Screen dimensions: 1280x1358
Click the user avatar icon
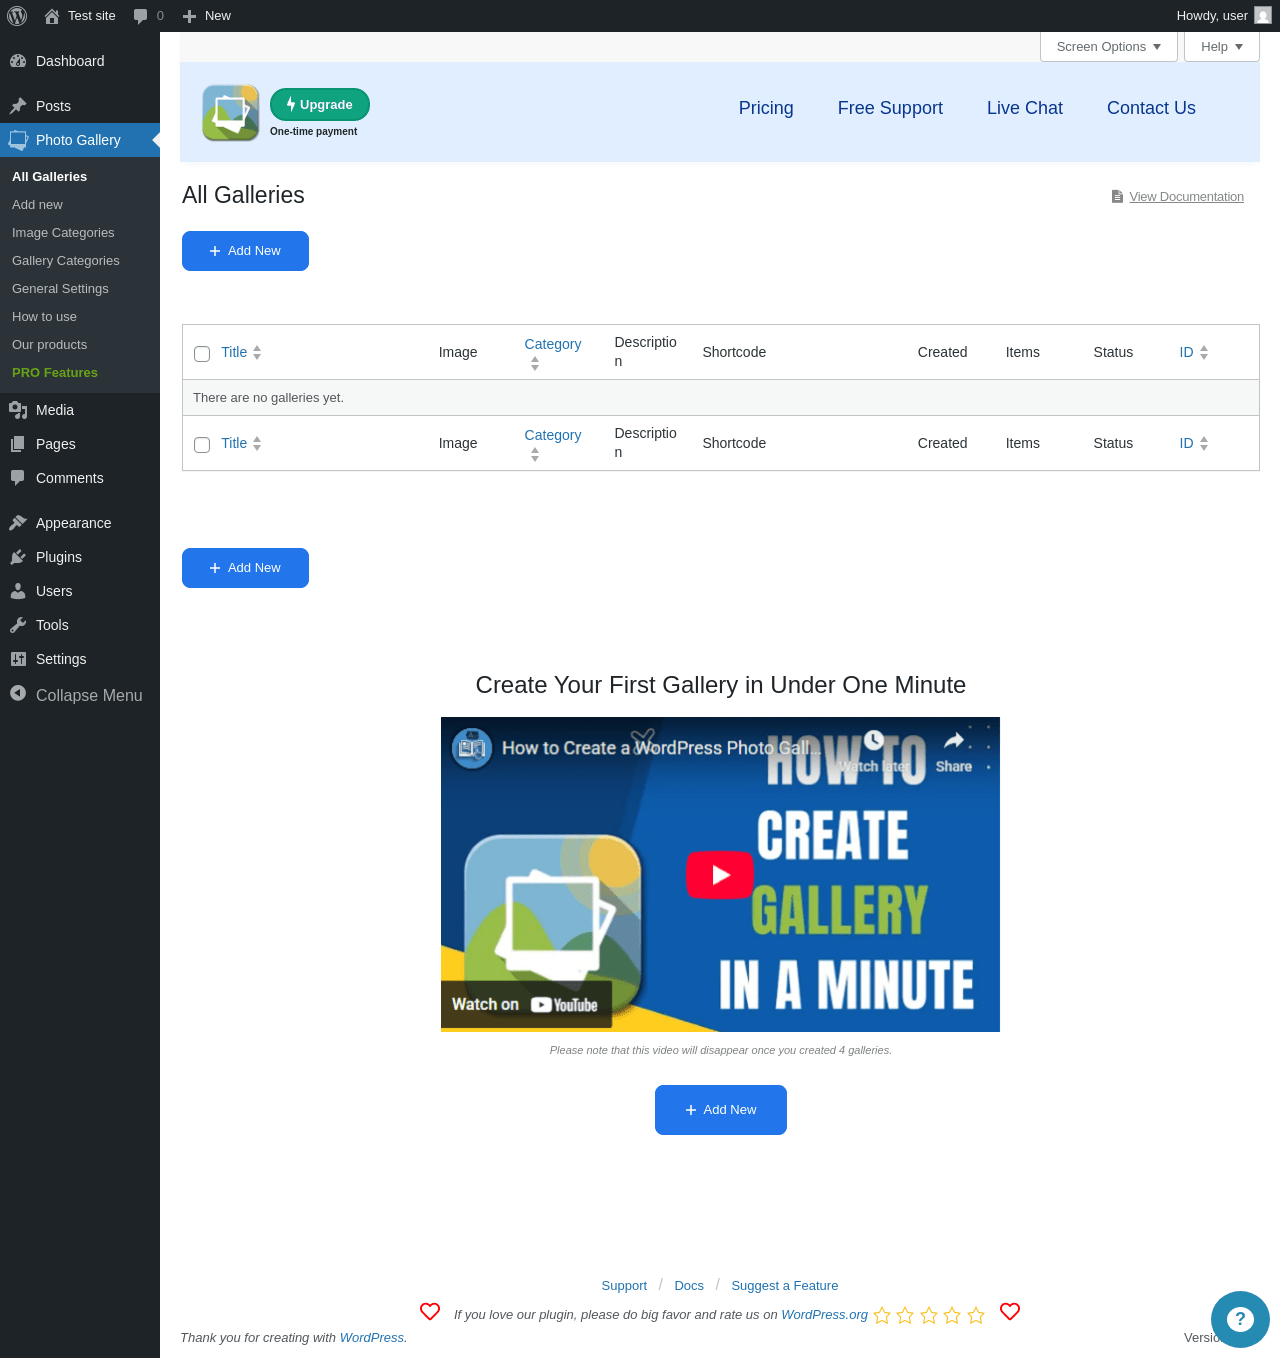(x=1263, y=15)
